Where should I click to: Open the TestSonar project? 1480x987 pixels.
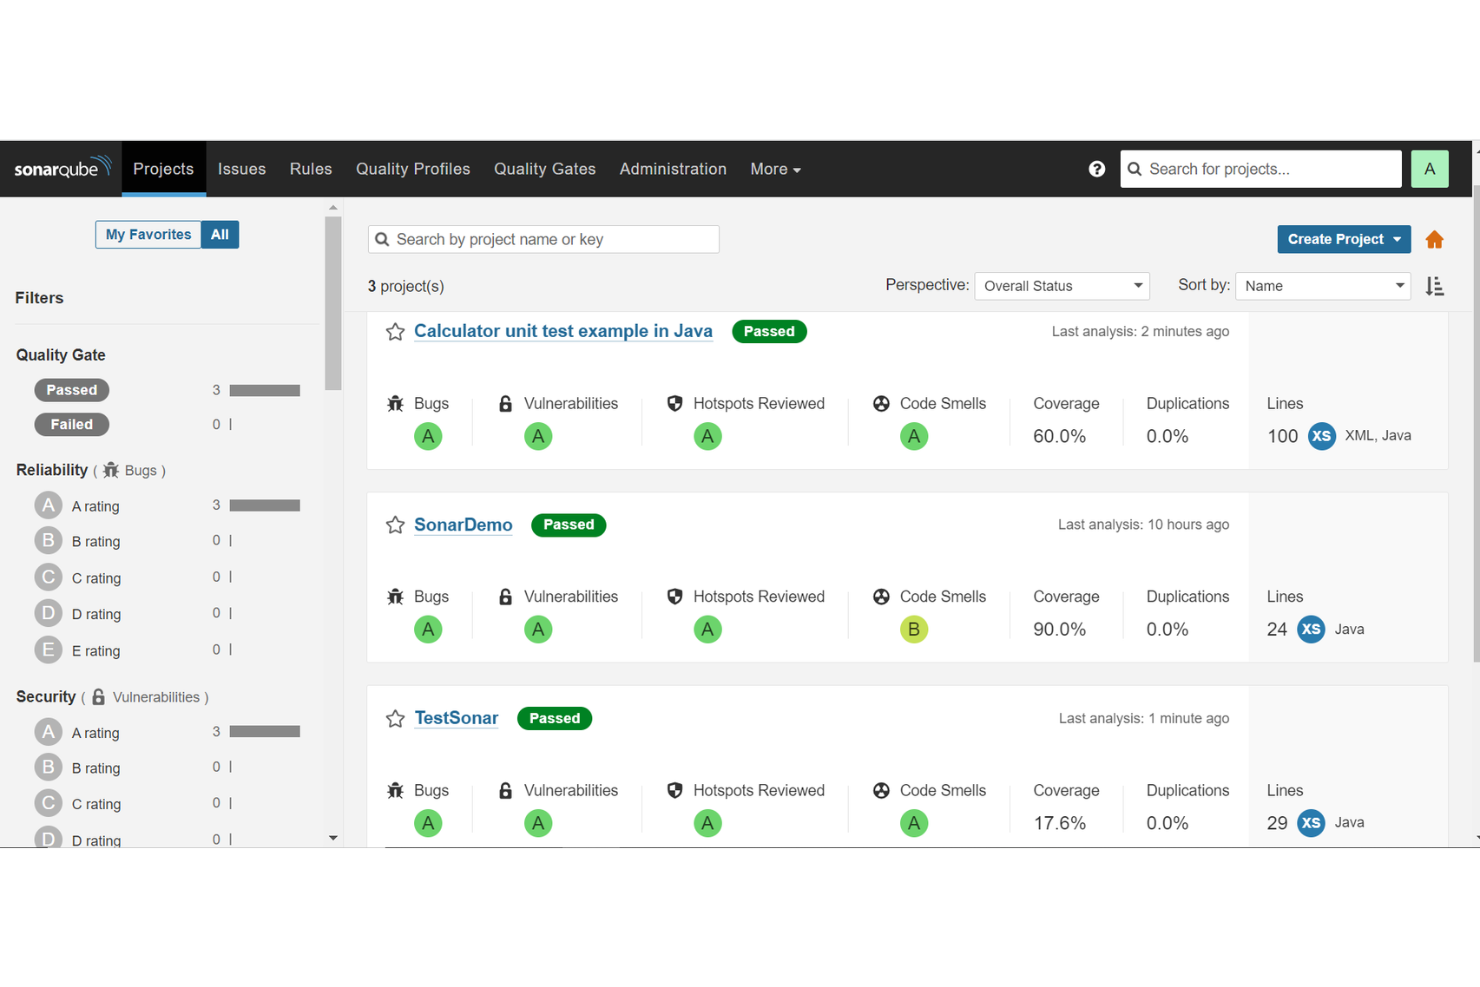pyautogui.click(x=456, y=718)
